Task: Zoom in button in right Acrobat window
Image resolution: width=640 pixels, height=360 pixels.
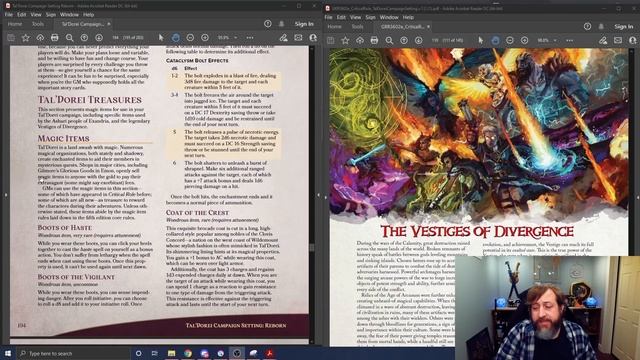Action: point(524,40)
